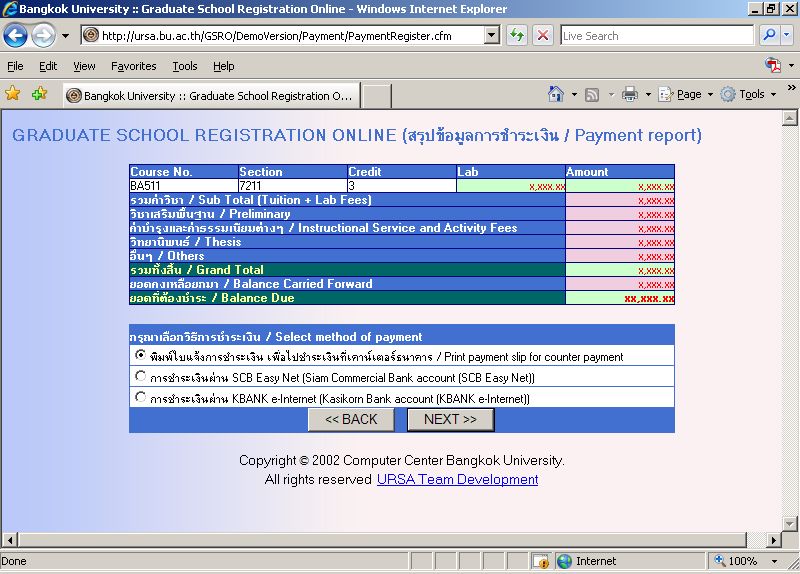The width and height of the screenshot is (800, 574).
Task: Click the Add to Favorites icon
Action: (x=39, y=94)
